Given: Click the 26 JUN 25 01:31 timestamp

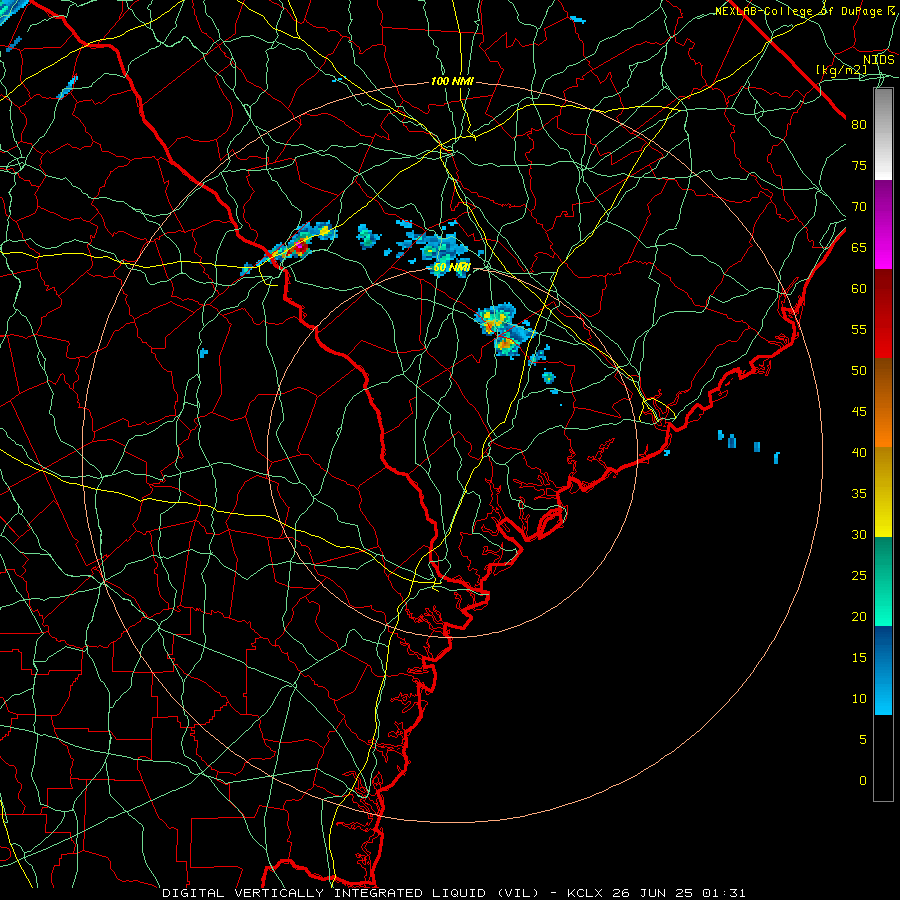Looking at the screenshot, I should coord(678,893).
